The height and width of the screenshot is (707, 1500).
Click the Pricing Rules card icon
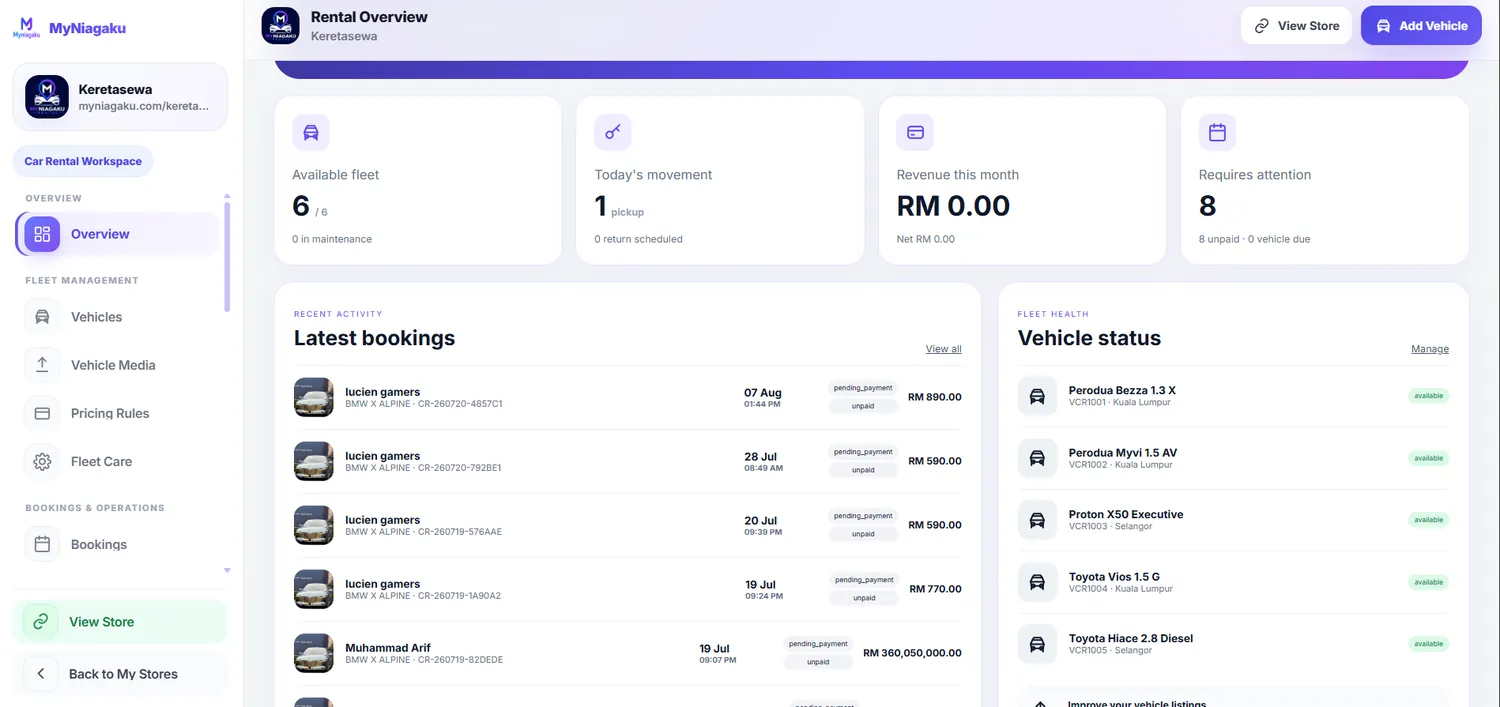click(x=42, y=413)
